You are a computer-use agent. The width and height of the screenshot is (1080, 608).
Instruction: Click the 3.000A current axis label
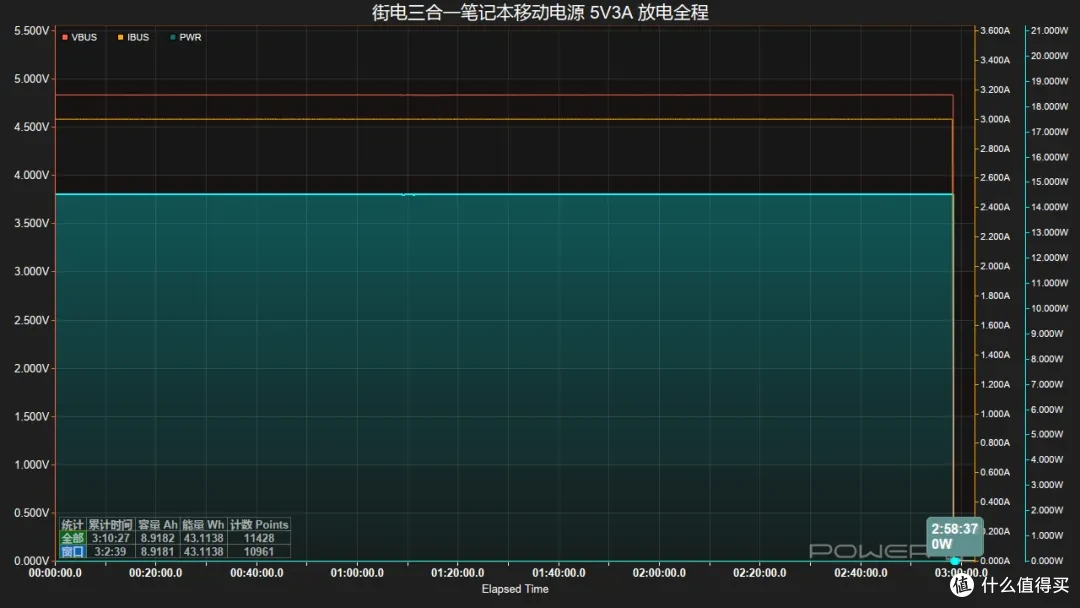[995, 119]
